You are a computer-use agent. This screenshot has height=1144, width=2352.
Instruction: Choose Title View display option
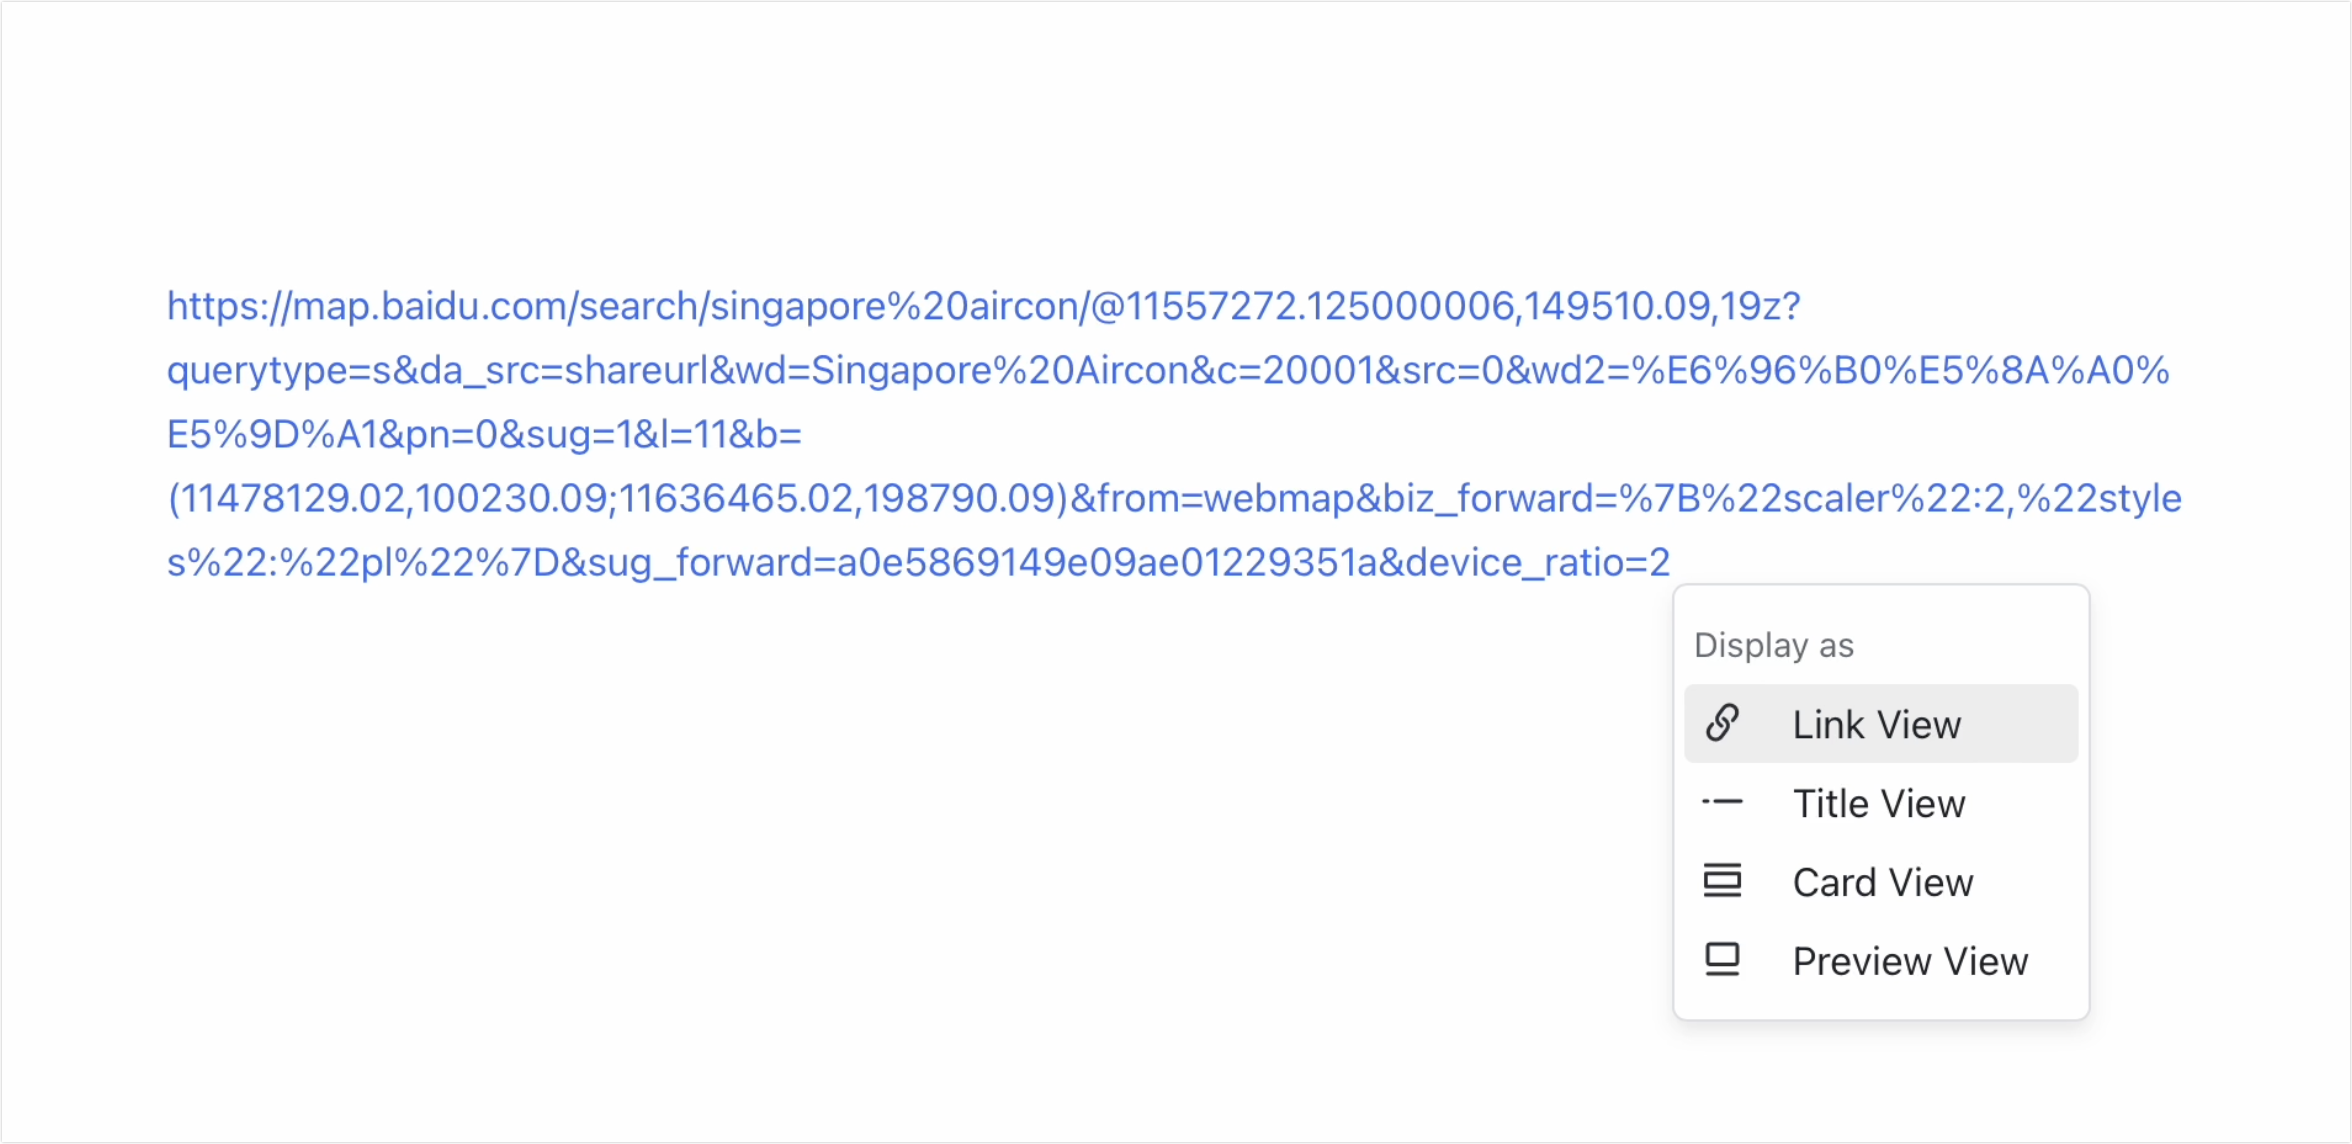point(1880,803)
